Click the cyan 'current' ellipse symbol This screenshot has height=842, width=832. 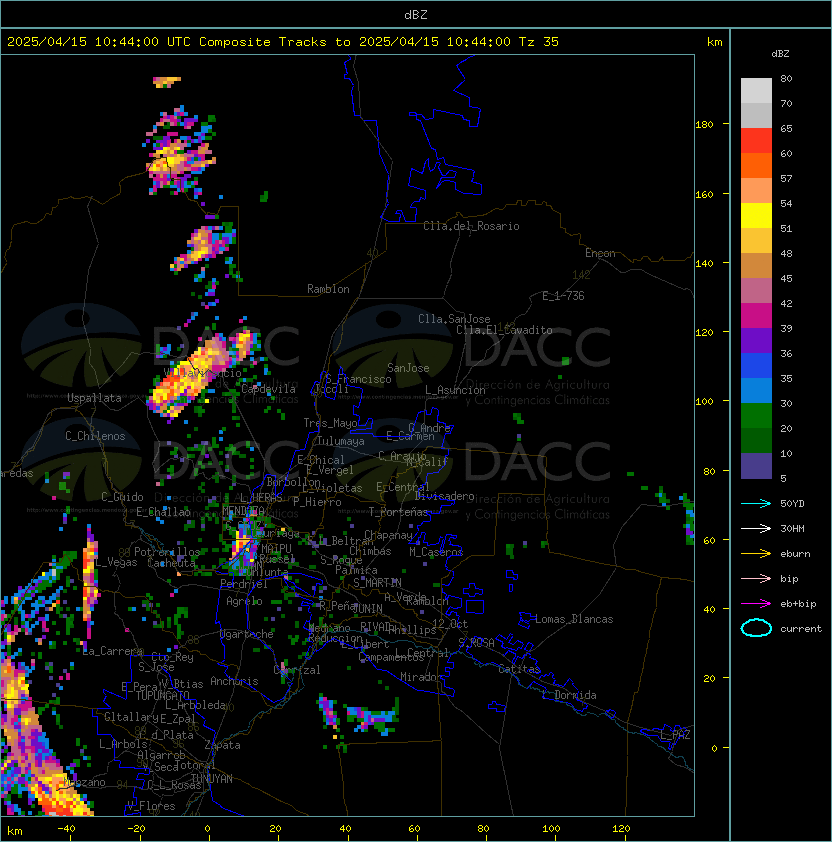pyautogui.click(x=756, y=628)
